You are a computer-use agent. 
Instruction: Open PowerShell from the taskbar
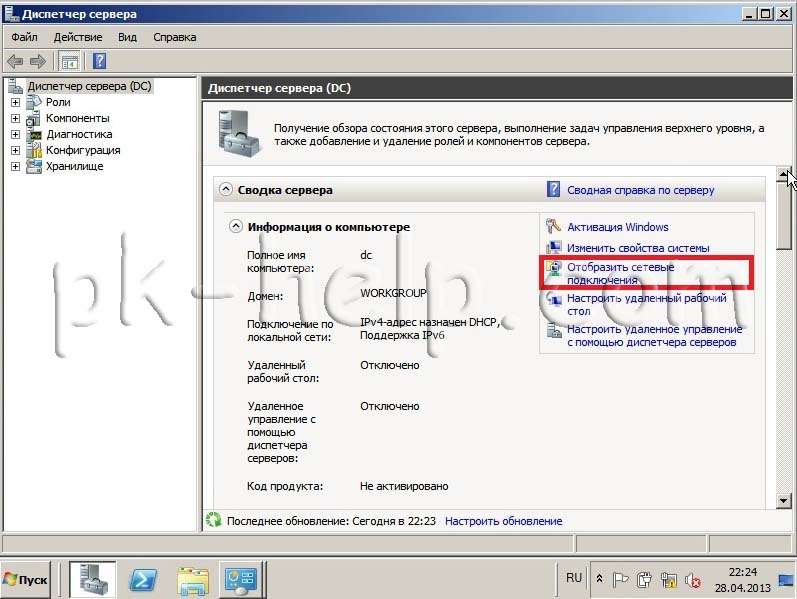(x=145, y=579)
